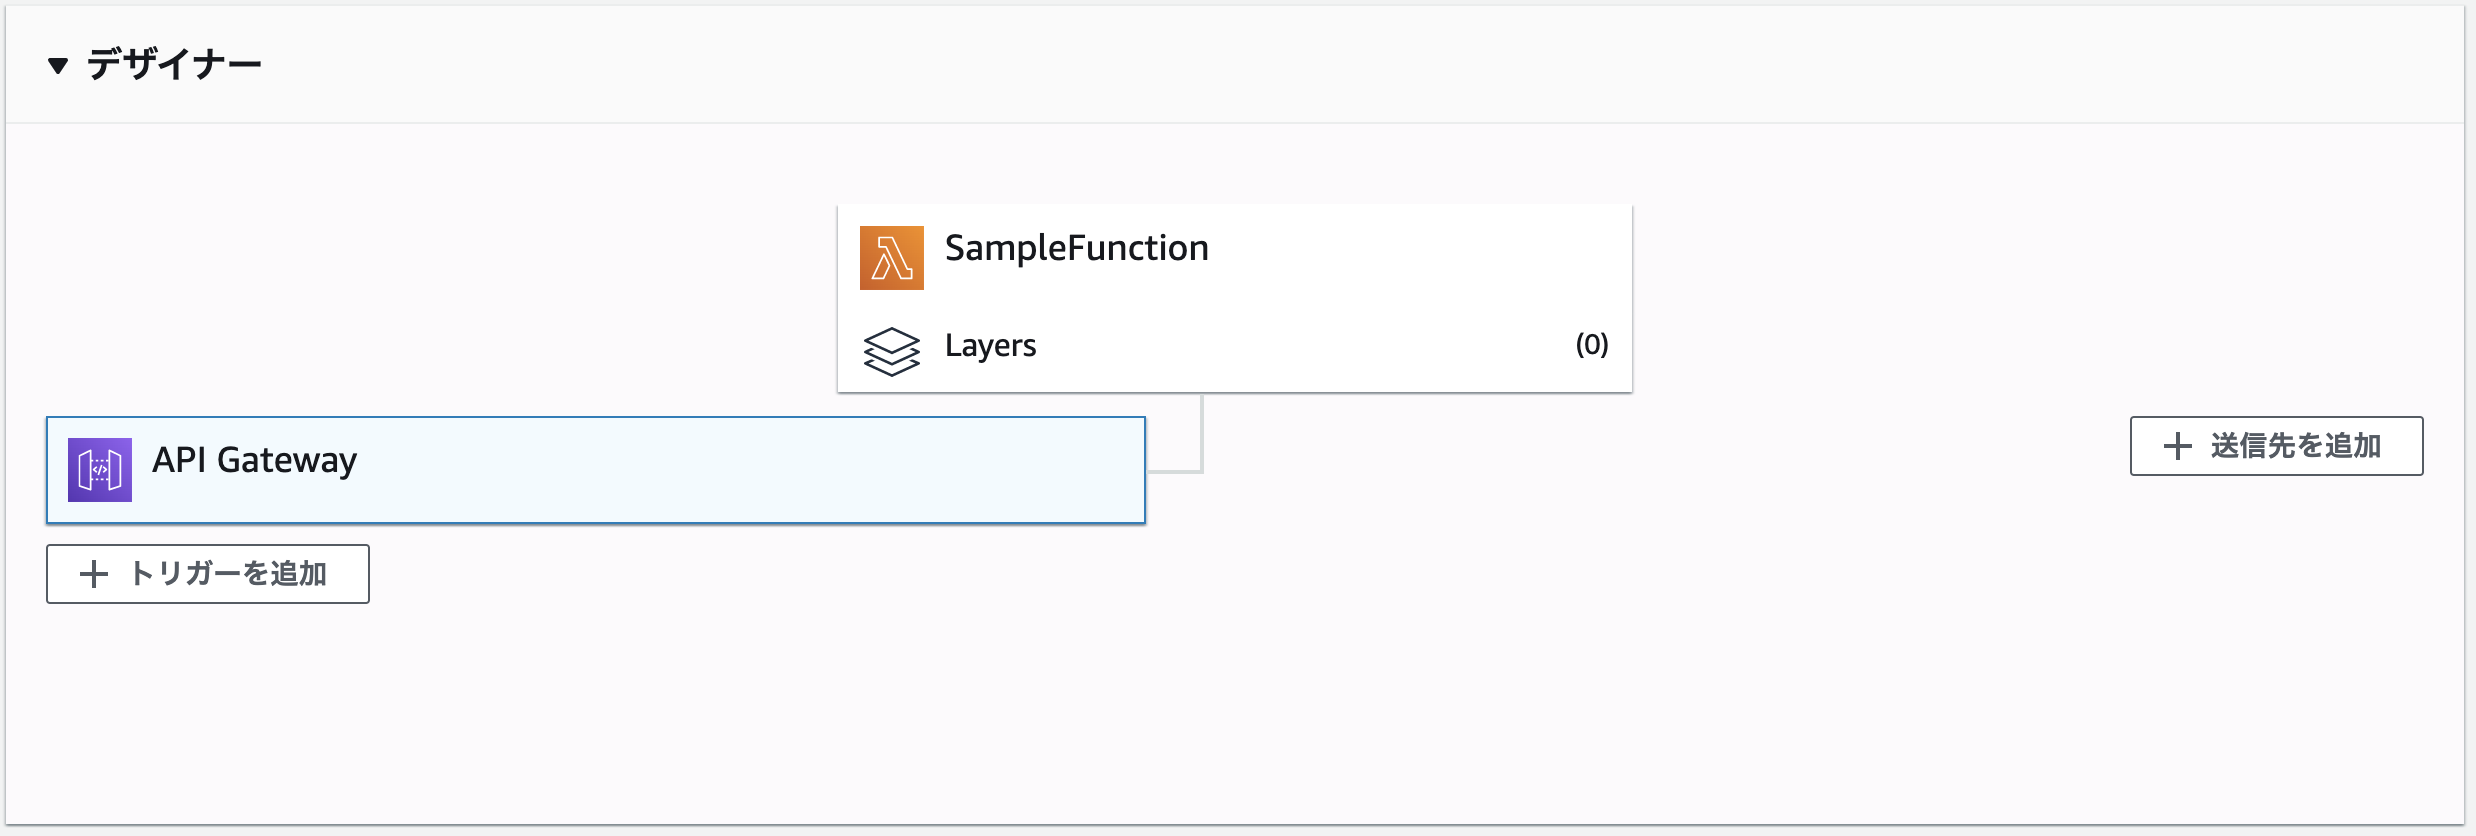
Task: Click the Layers count (0)
Action: (1591, 345)
